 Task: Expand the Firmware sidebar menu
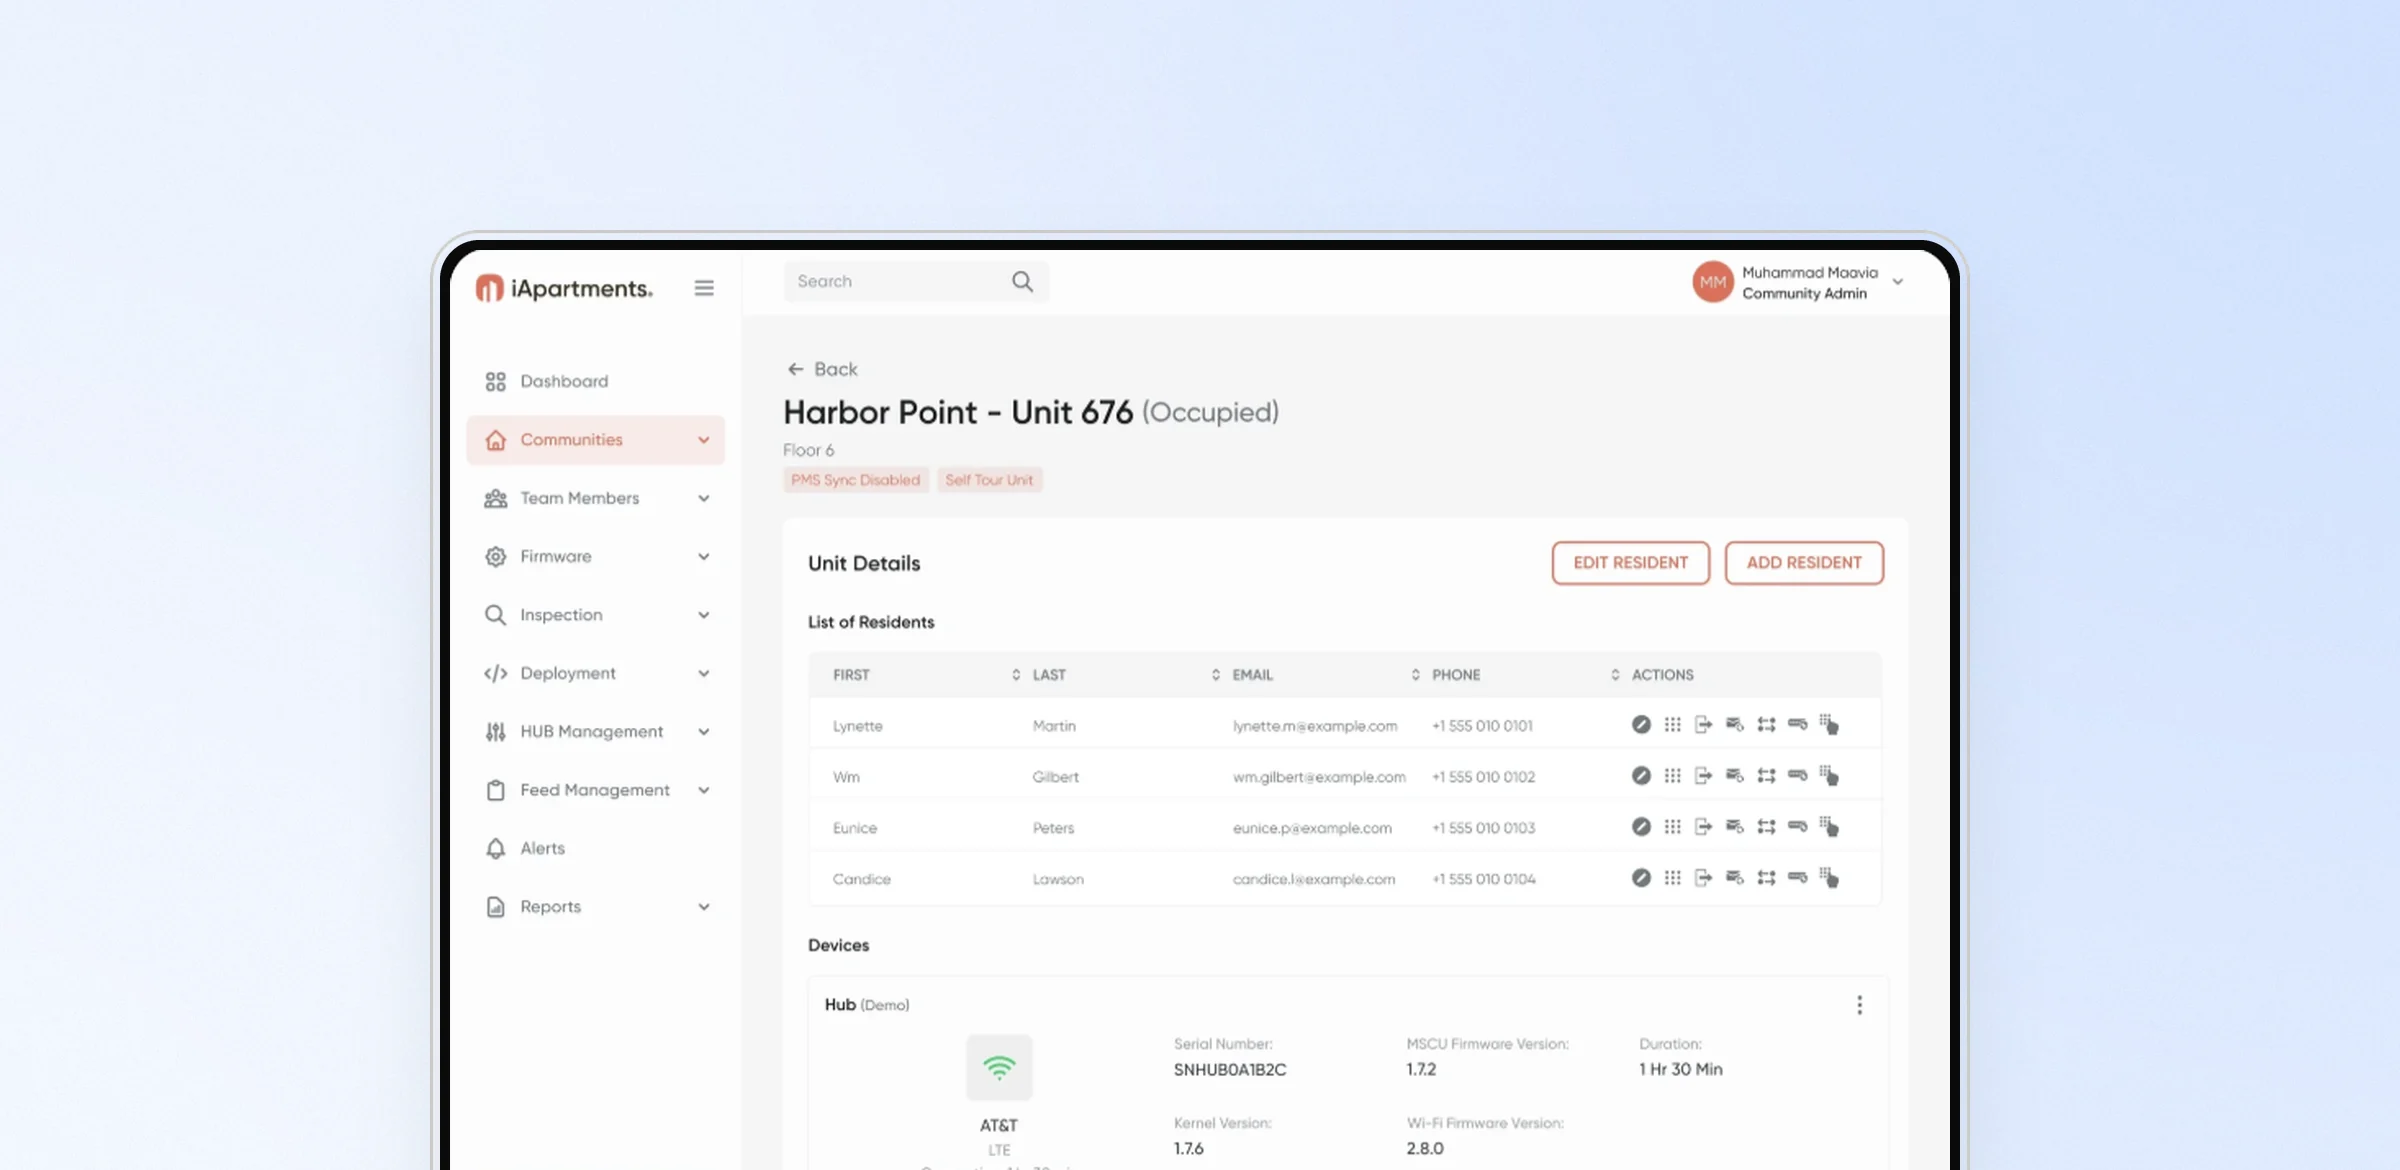click(x=595, y=556)
